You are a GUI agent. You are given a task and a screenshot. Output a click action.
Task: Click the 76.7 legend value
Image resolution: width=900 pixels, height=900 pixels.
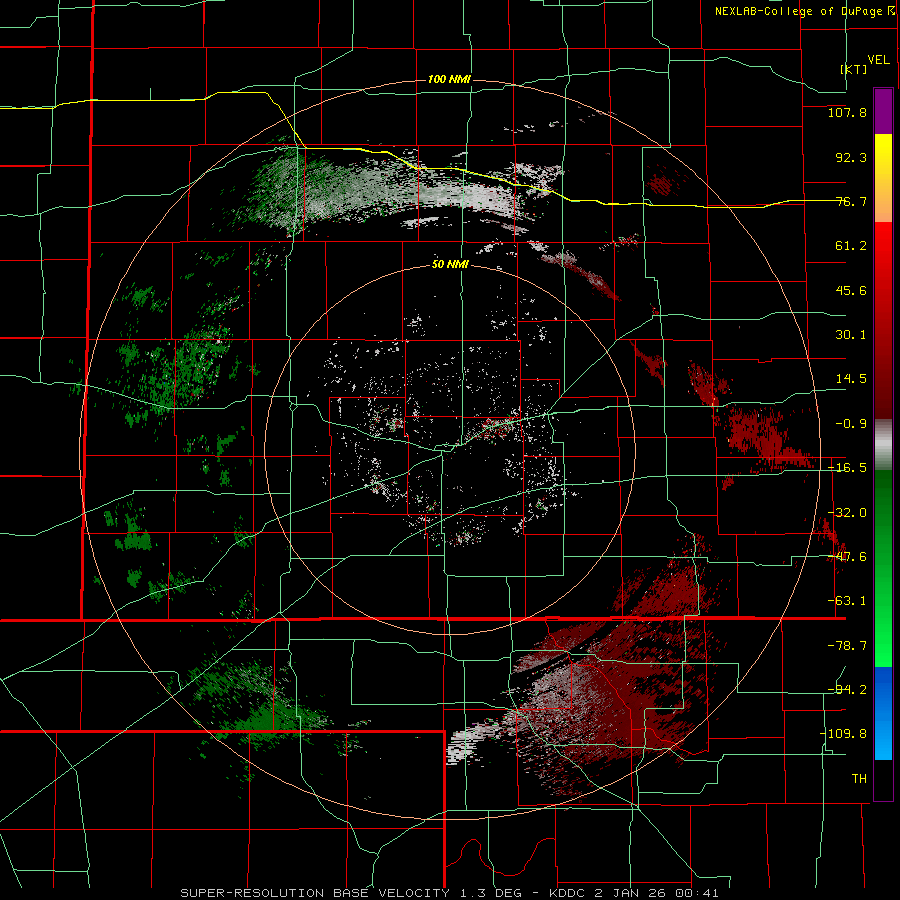click(x=851, y=201)
